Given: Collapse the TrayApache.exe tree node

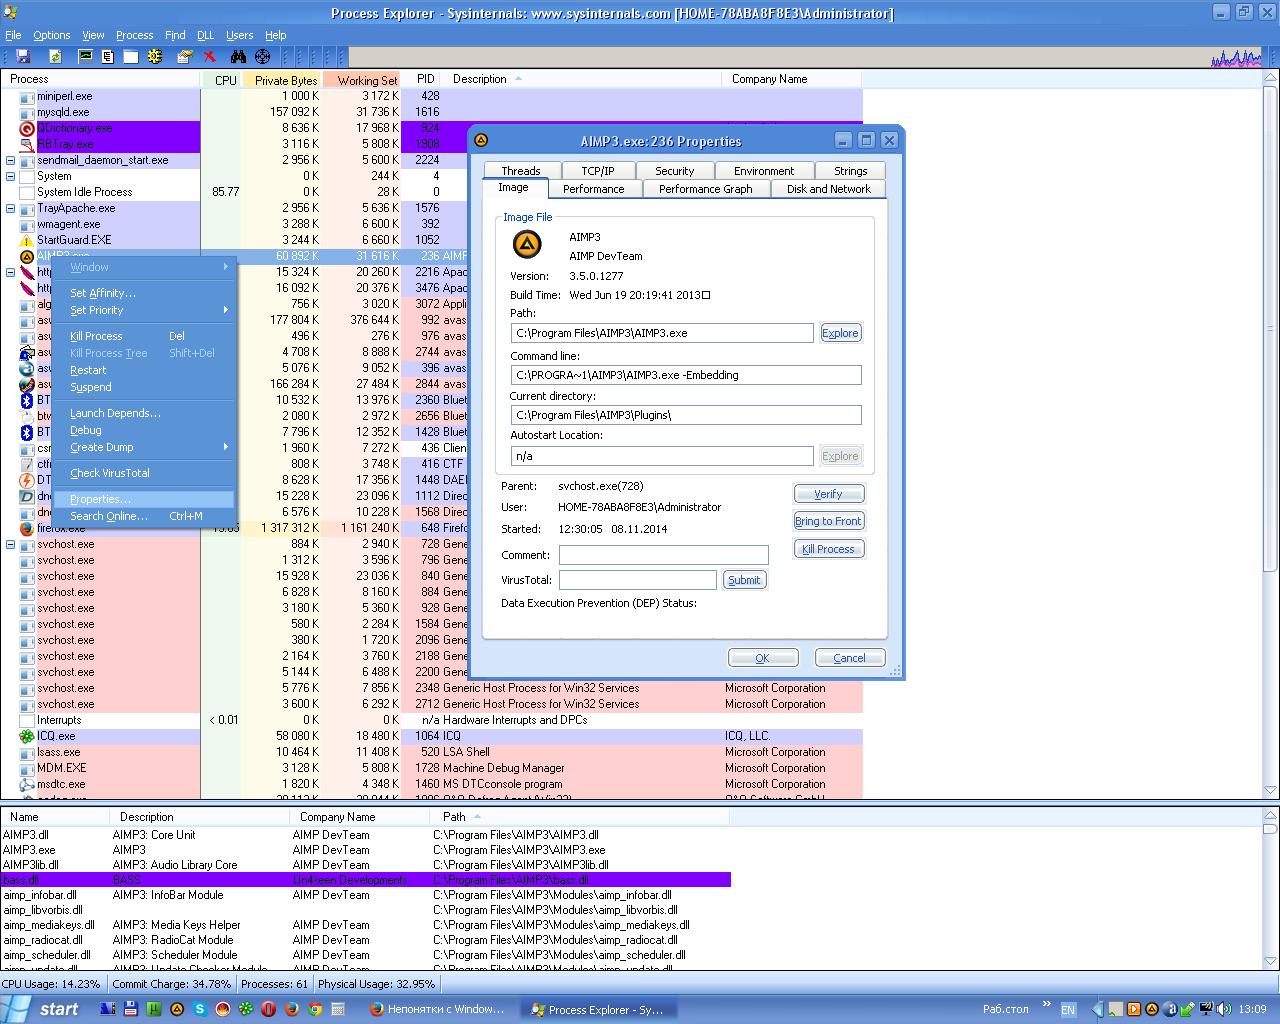Looking at the screenshot, I should point(11,208).
